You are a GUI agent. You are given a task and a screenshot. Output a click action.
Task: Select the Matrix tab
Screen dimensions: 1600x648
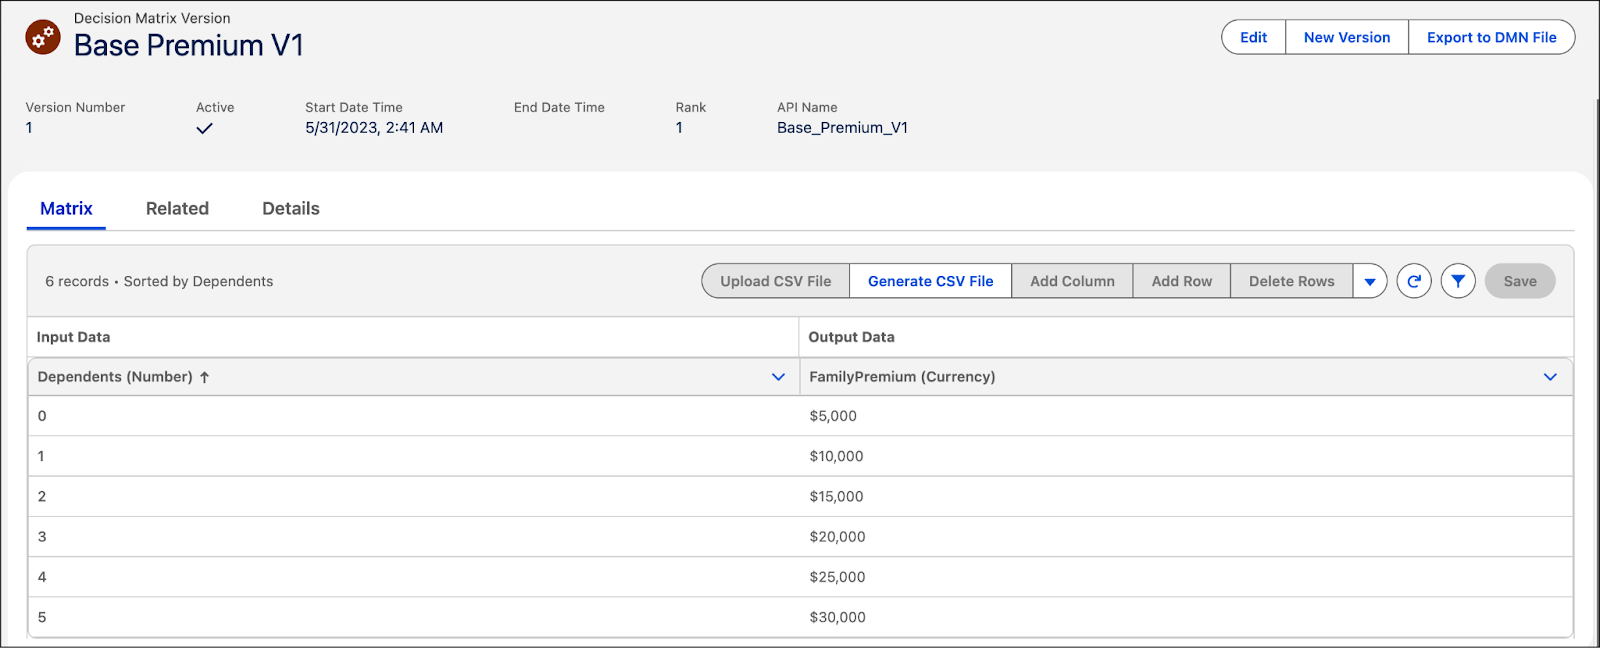(x=66, y=208)
